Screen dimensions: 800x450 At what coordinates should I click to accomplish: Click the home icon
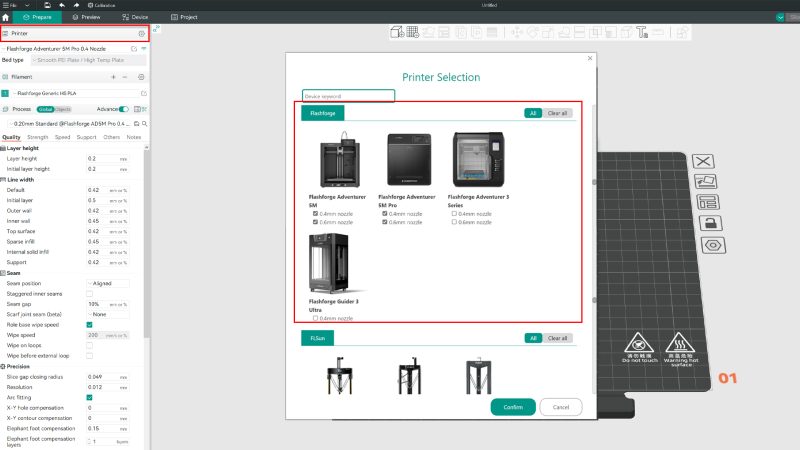pos(6,17)
